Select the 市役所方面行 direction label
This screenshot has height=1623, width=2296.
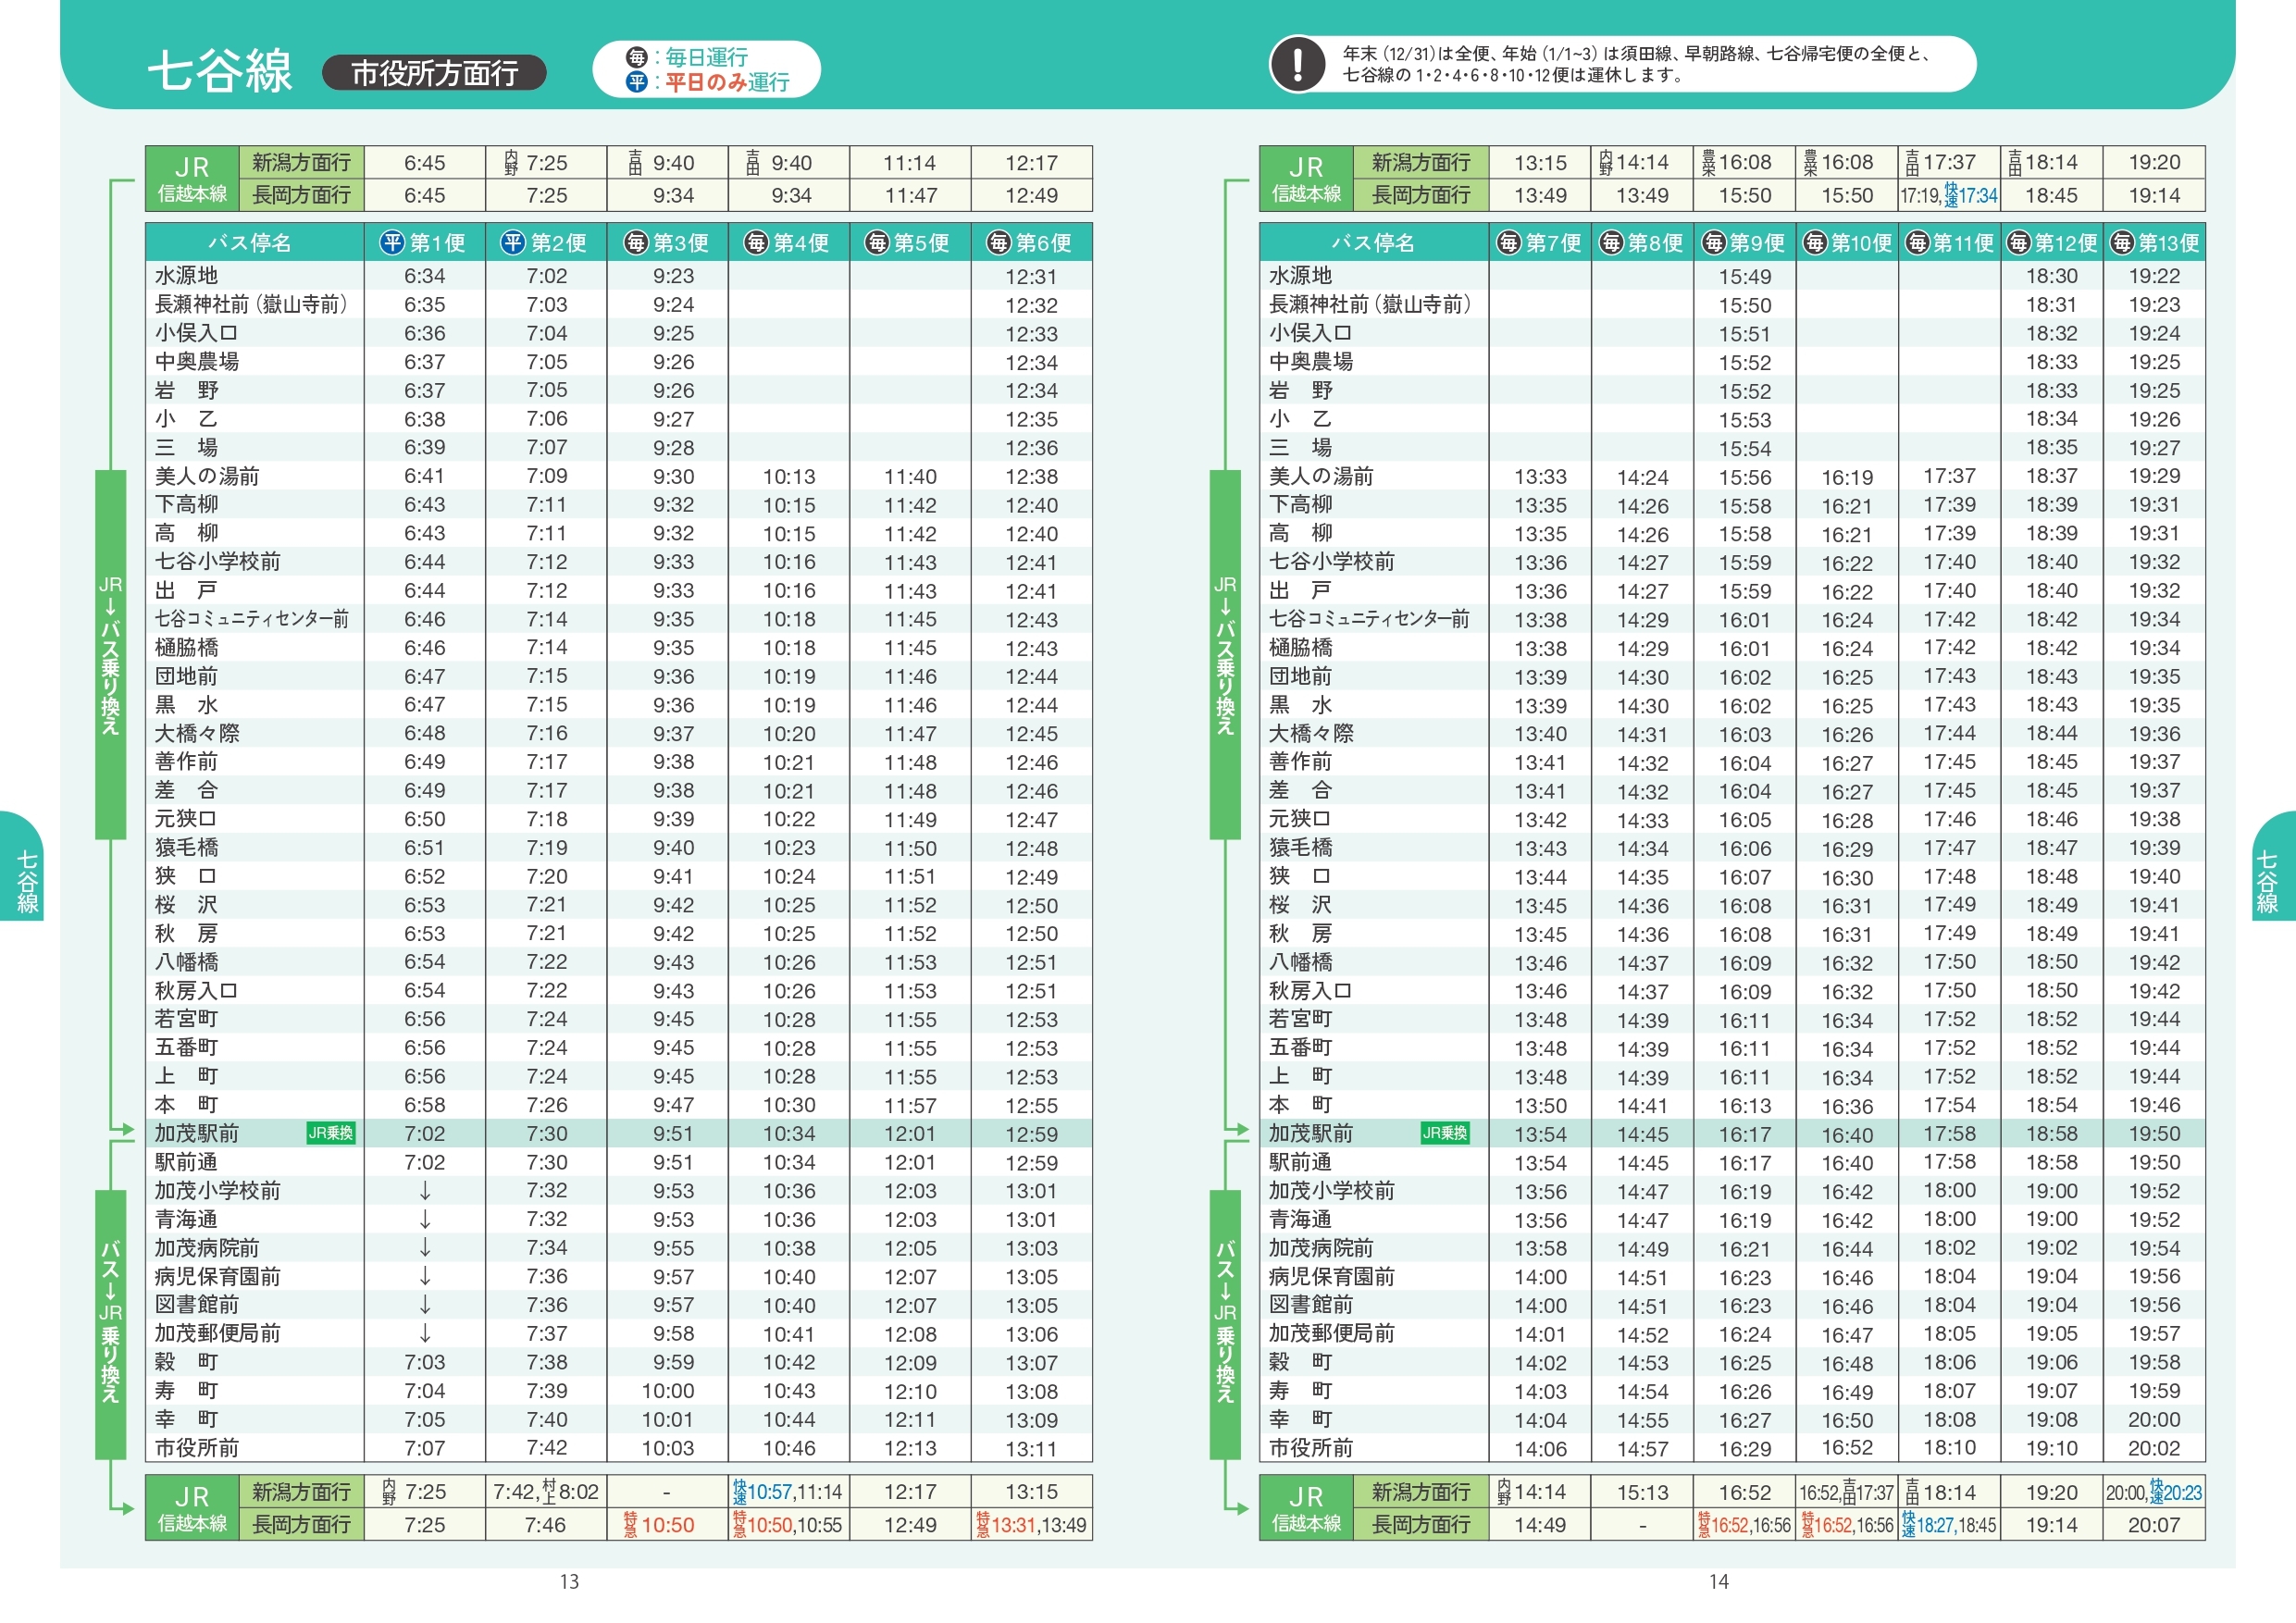[434, 73]
